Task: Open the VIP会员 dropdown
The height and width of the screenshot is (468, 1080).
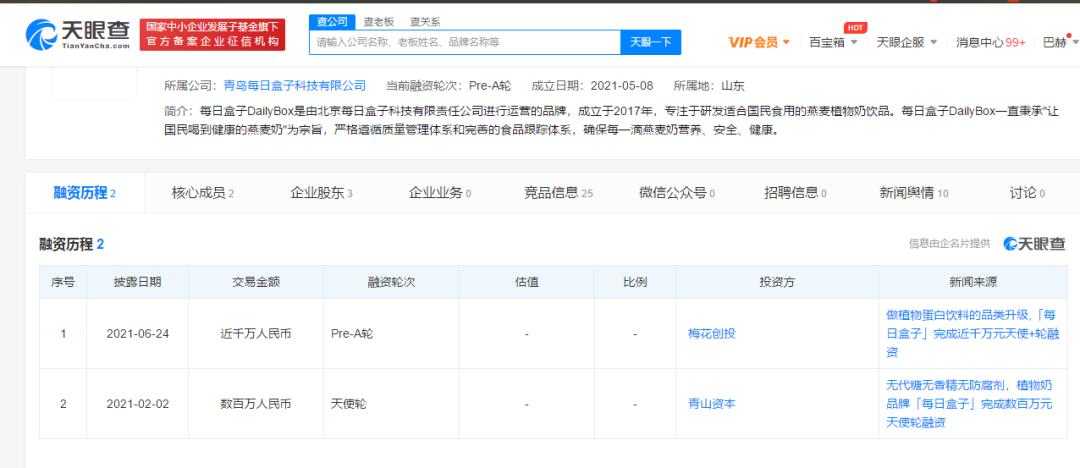Action: tap(759, 42)
